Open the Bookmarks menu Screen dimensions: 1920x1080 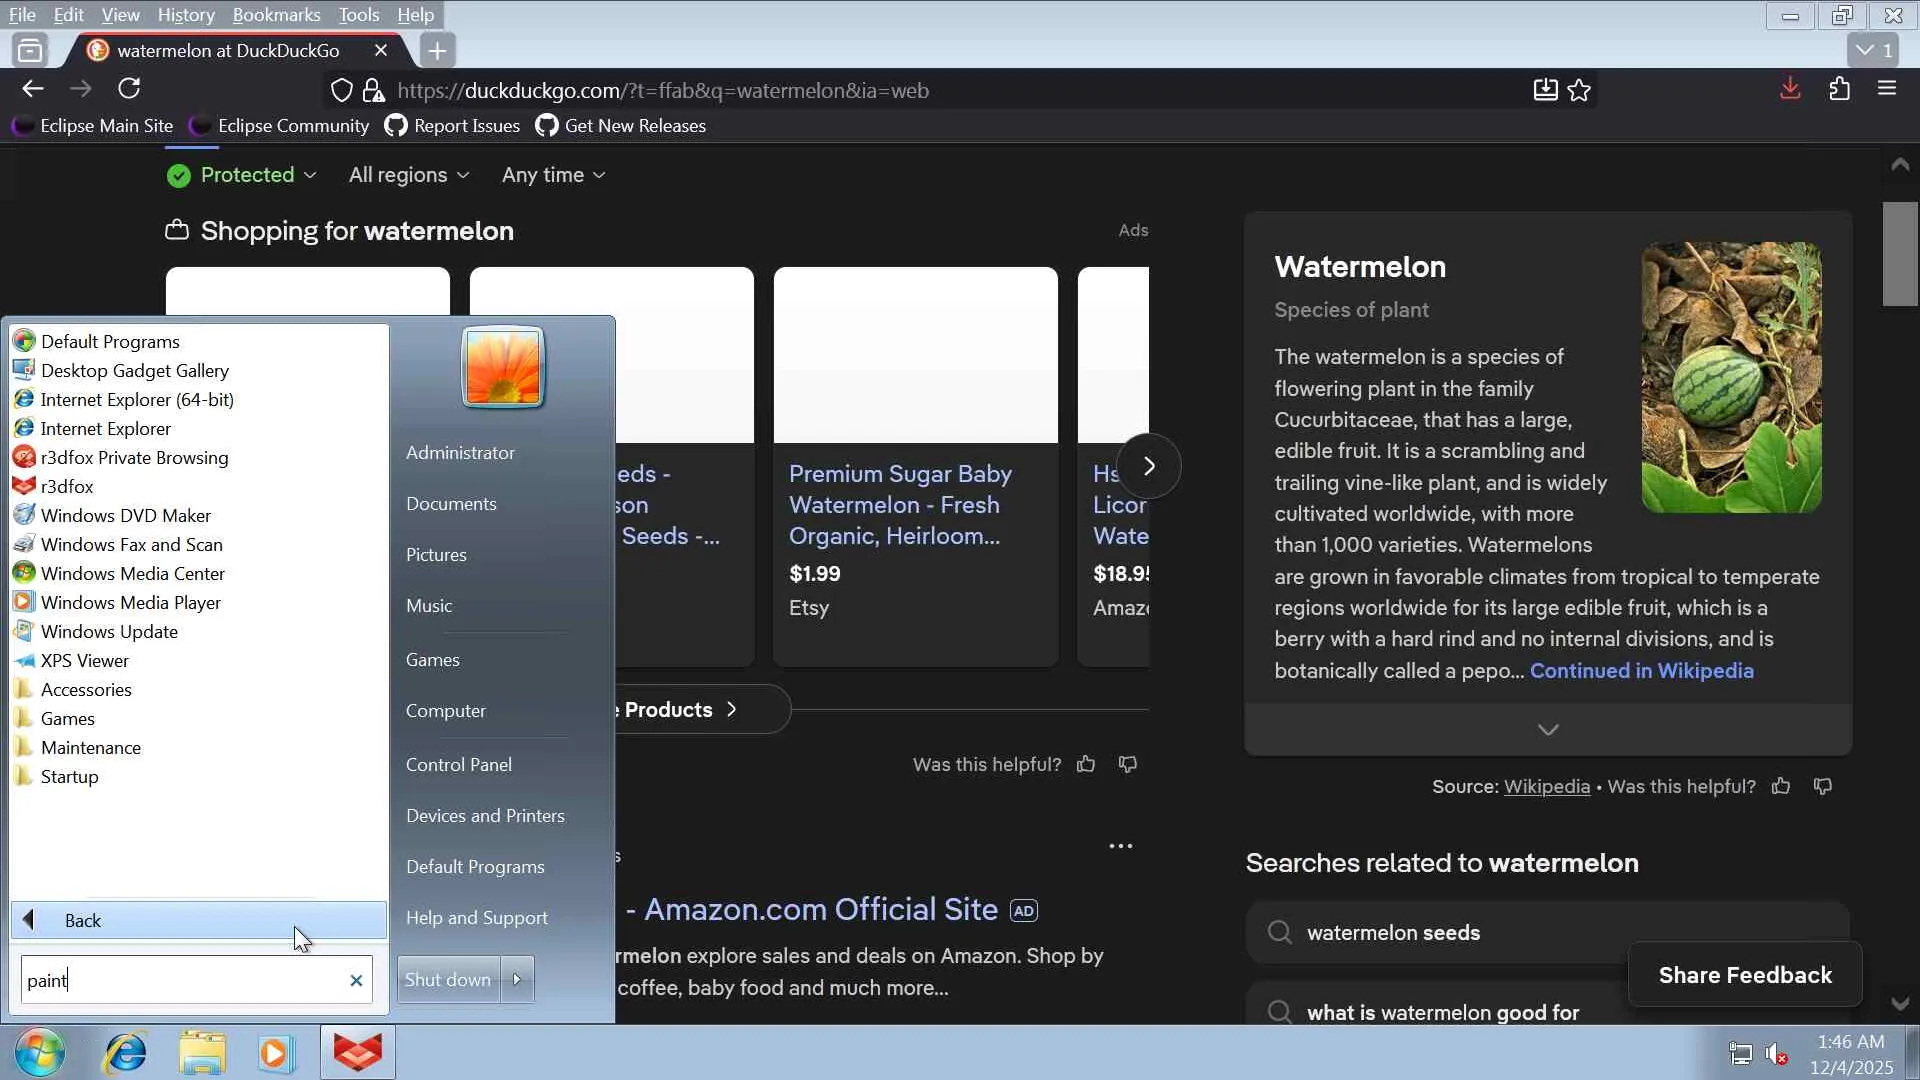276,15
